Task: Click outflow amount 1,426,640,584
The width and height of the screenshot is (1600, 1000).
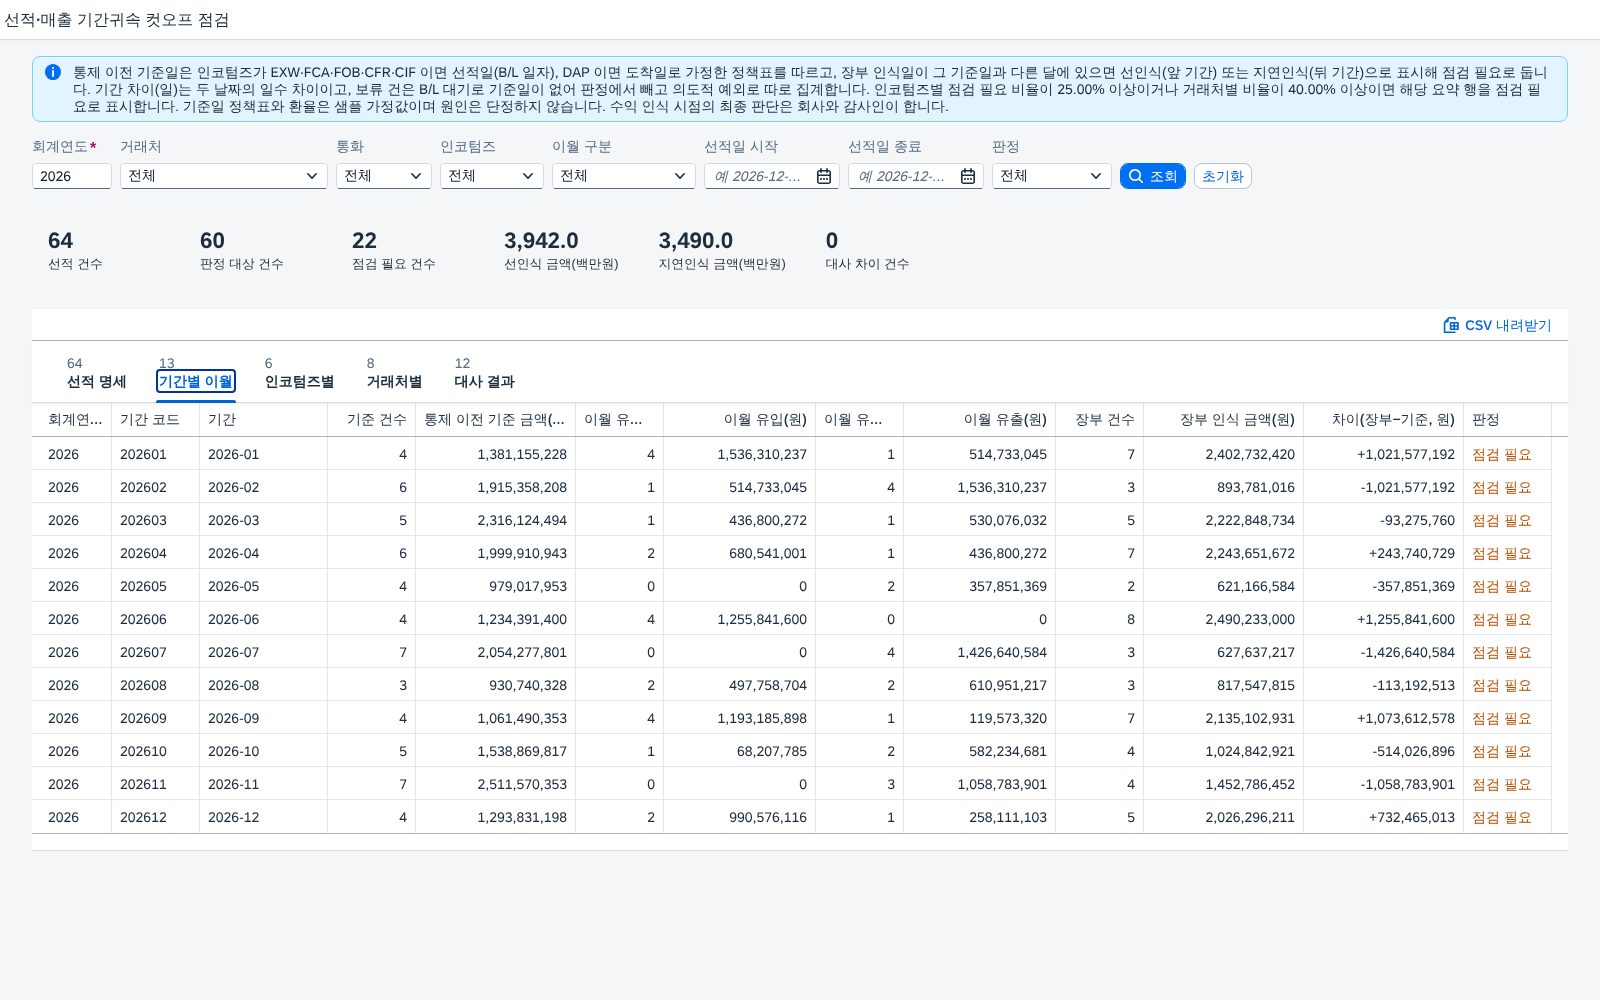Action: pos(1002,652)
